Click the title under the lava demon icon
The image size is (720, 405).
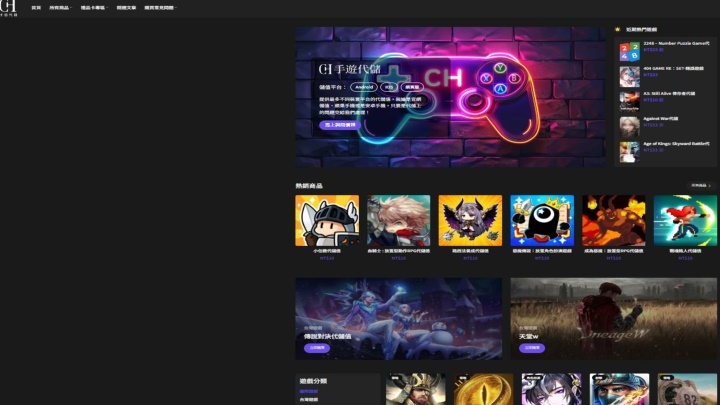point(613,251)
